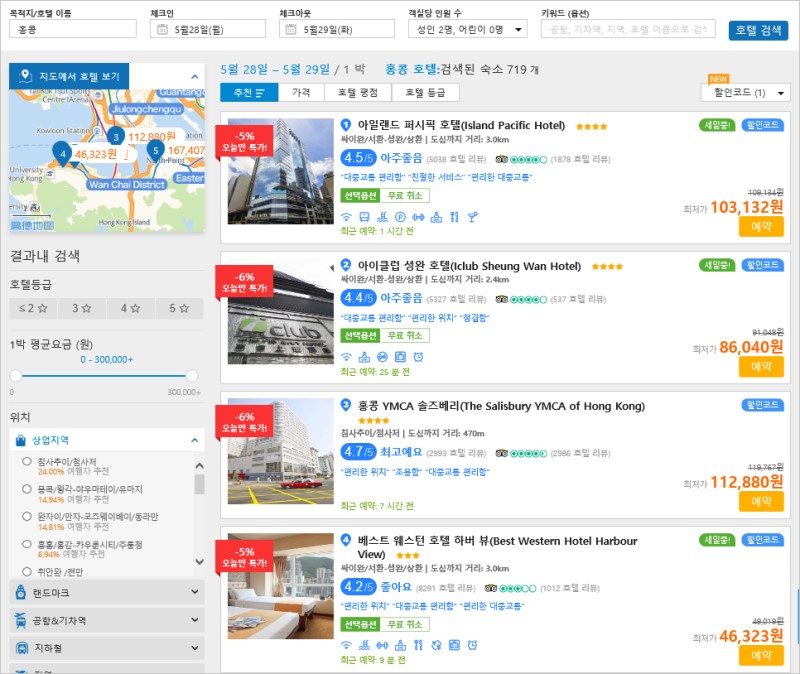The image size is (800, 674).
Task: Click 목적지/호텔 이름 input field
Action: click(x=73, y=29)
